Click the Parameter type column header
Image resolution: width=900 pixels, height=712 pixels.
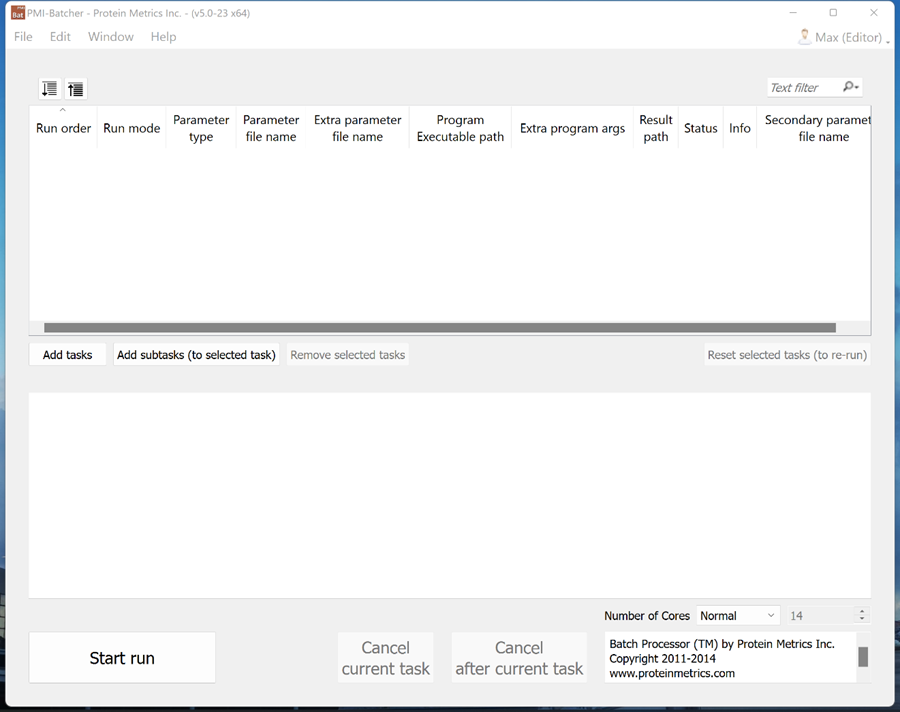(201, 128)
